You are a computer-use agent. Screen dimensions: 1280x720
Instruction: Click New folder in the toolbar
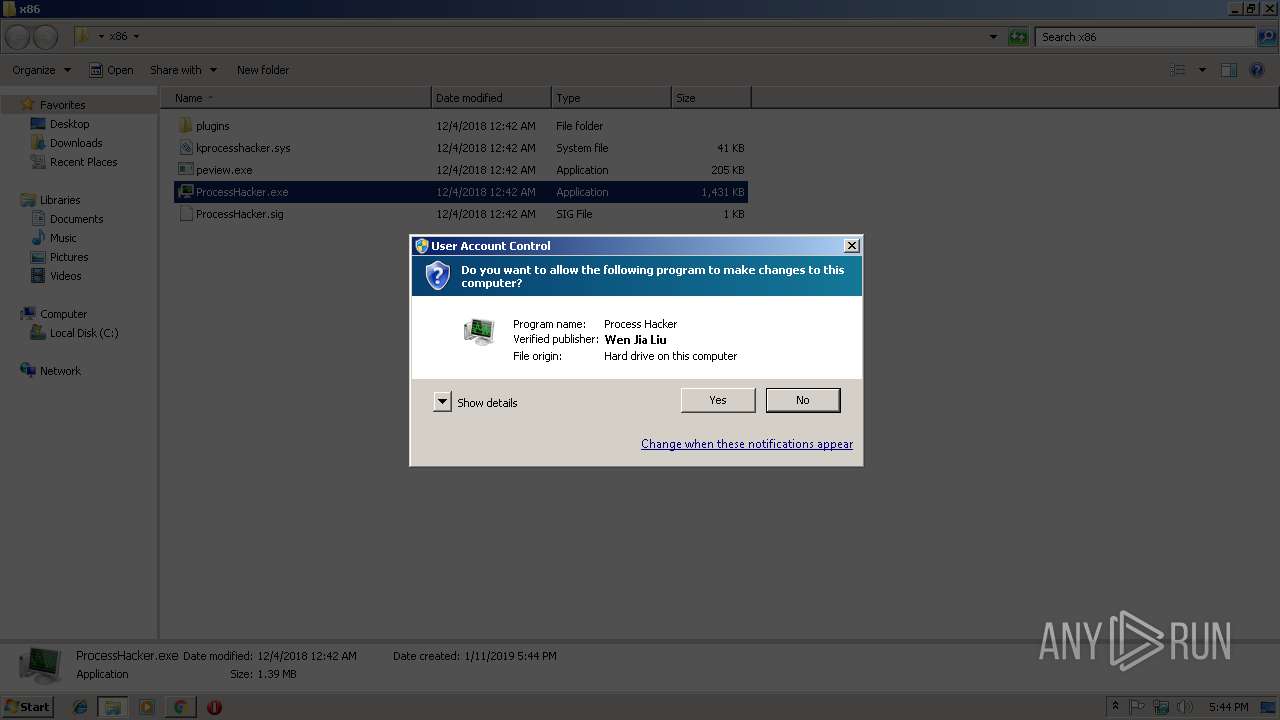pos(263,70)
